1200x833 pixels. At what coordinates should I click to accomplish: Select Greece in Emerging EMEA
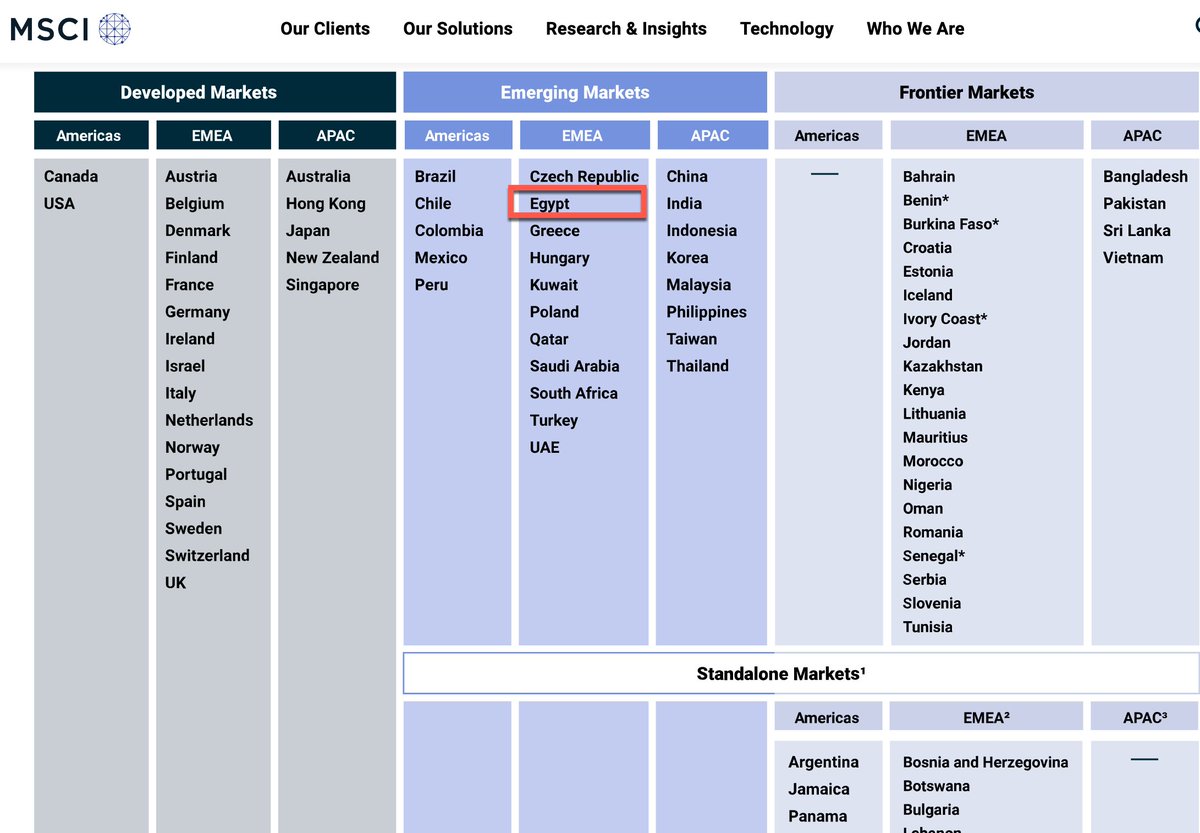555,230
